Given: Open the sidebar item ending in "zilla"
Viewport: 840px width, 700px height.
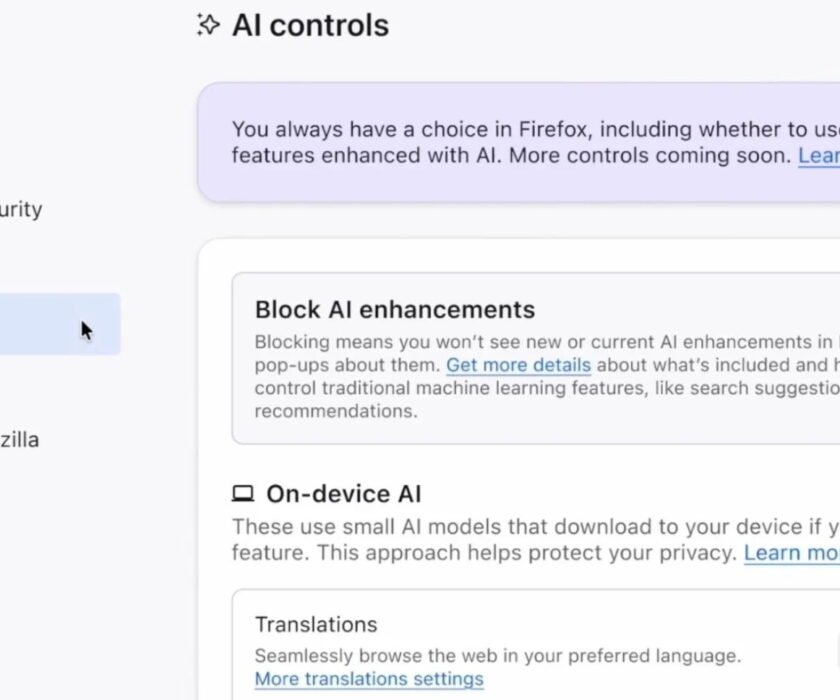Looking at the screenshot, I should 20,439.
